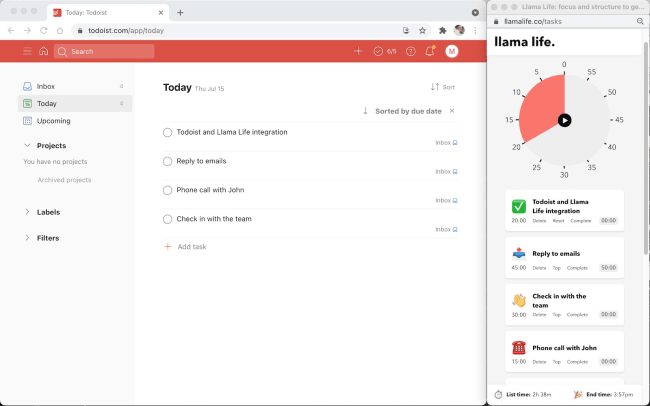Expand the Filters section
Viewport: 650px width, 406px height.
[27, 238]
